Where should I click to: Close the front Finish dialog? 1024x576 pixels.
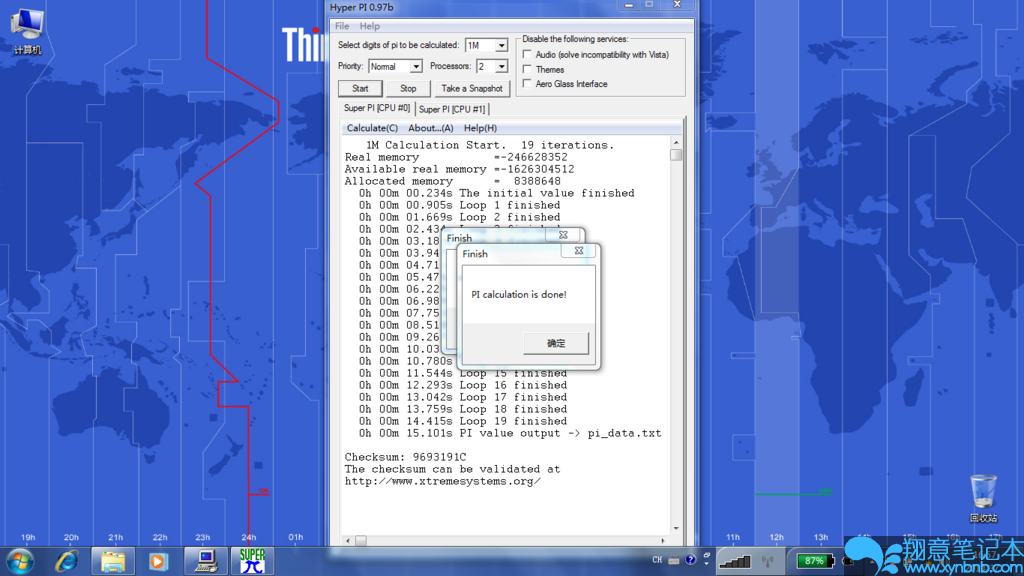pos(579,251)
